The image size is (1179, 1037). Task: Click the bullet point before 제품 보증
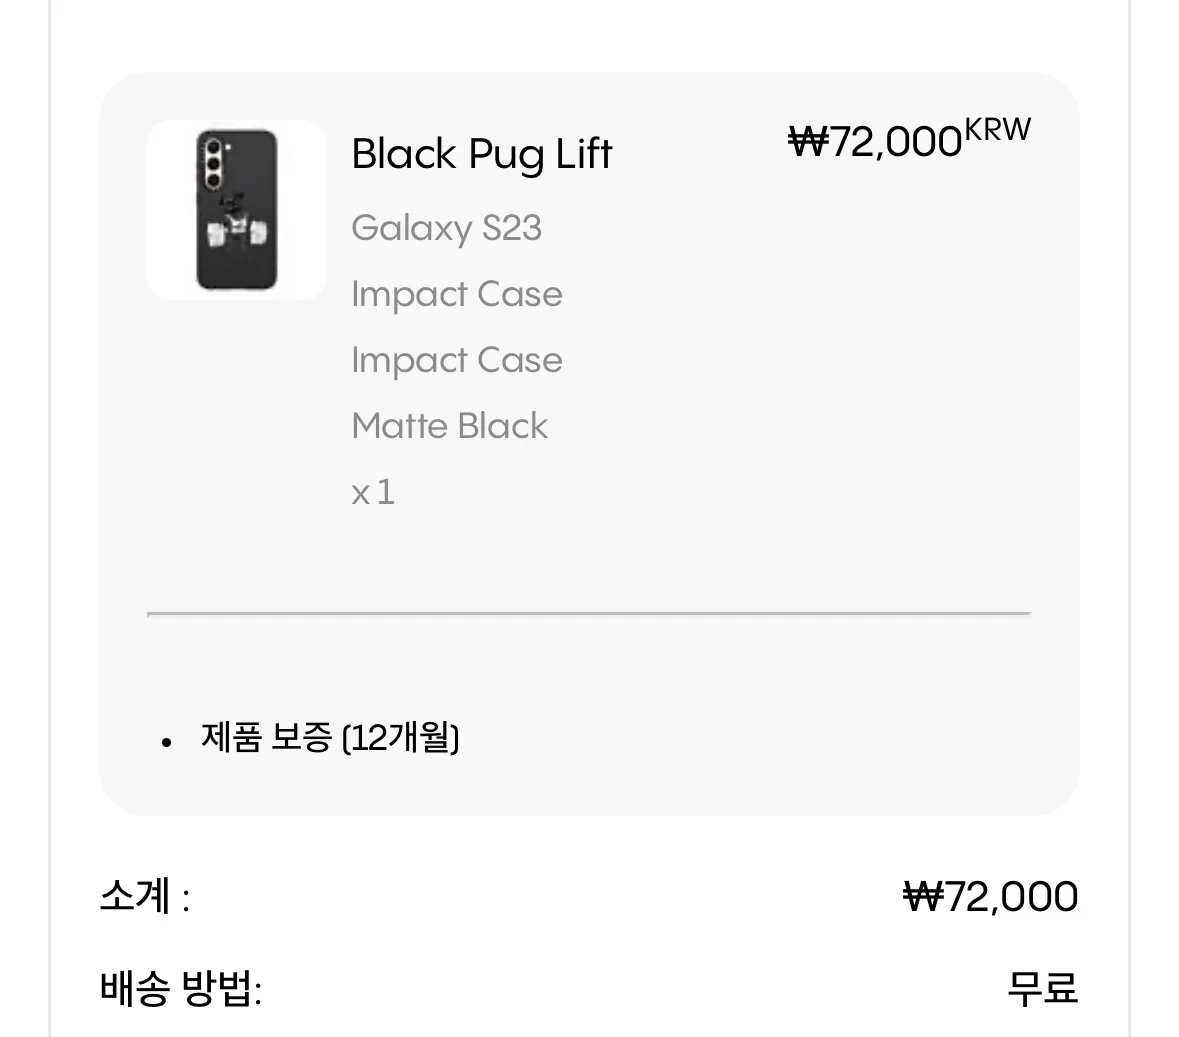point(167,742)
